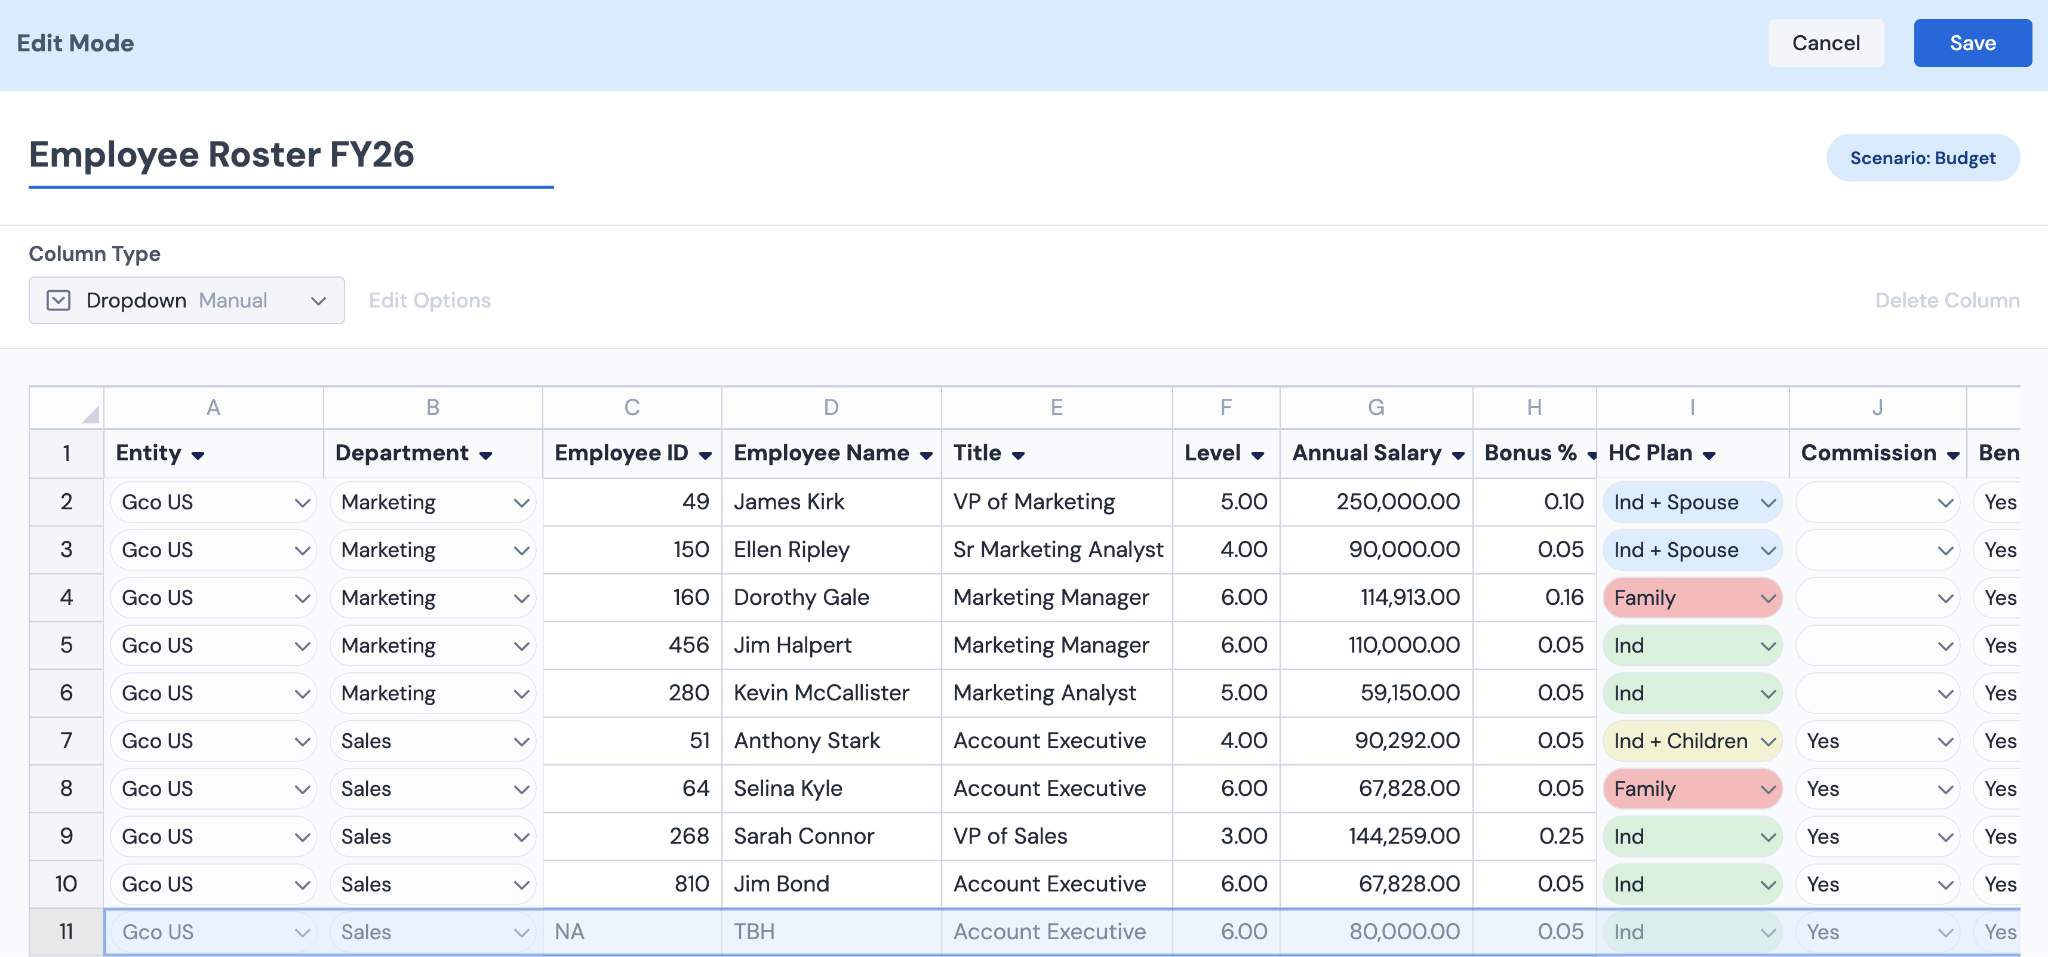Click the Selina Kyle name cell
The image size is (2048, 957).
click(831, 789)
